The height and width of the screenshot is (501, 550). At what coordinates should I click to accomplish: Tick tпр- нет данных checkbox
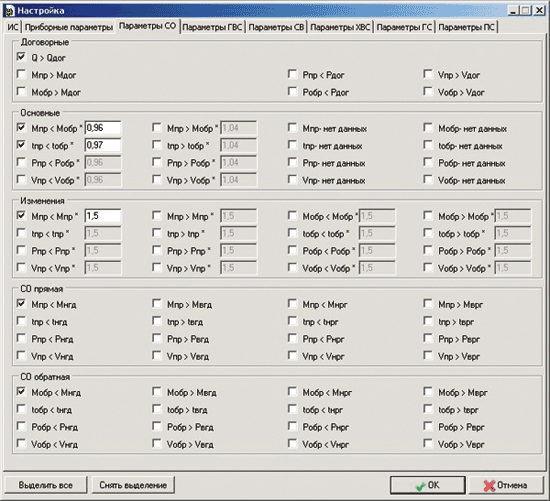click(x=293, y=145)
